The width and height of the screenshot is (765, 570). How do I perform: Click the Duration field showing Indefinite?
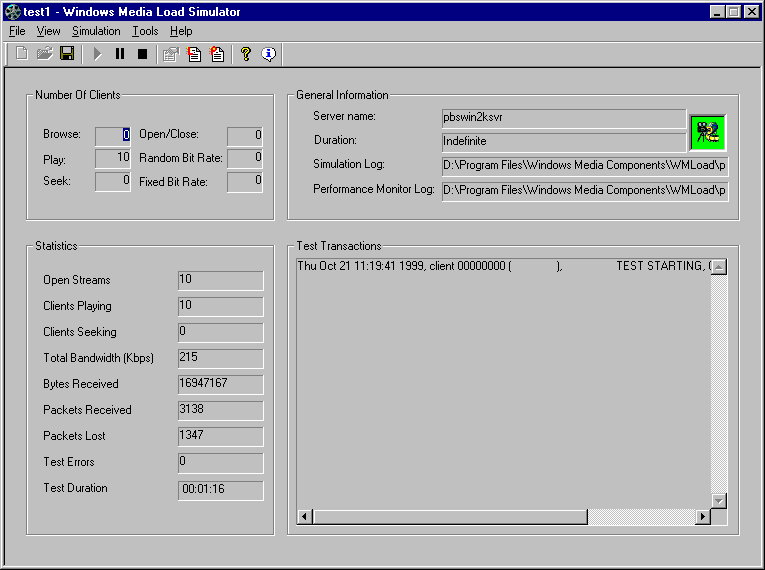point(564,142)
